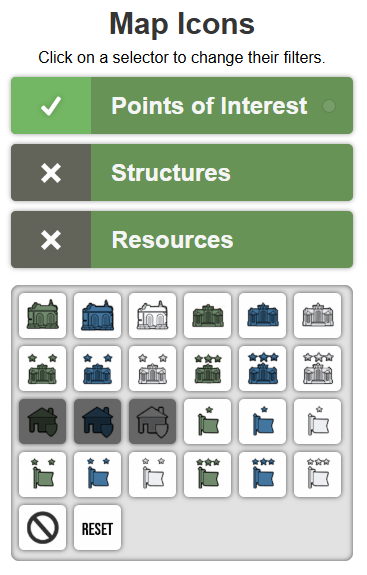
Task: Enable the Structures filter X box
Action: coord(51,173)
